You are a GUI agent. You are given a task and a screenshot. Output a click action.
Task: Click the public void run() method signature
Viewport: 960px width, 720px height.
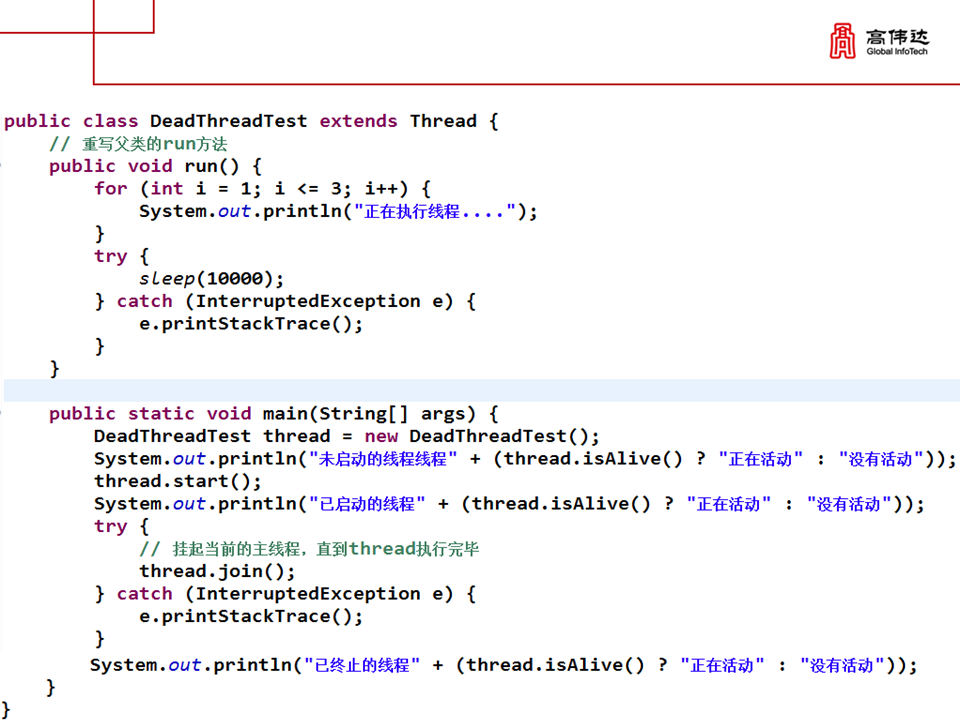pos(155,166)
